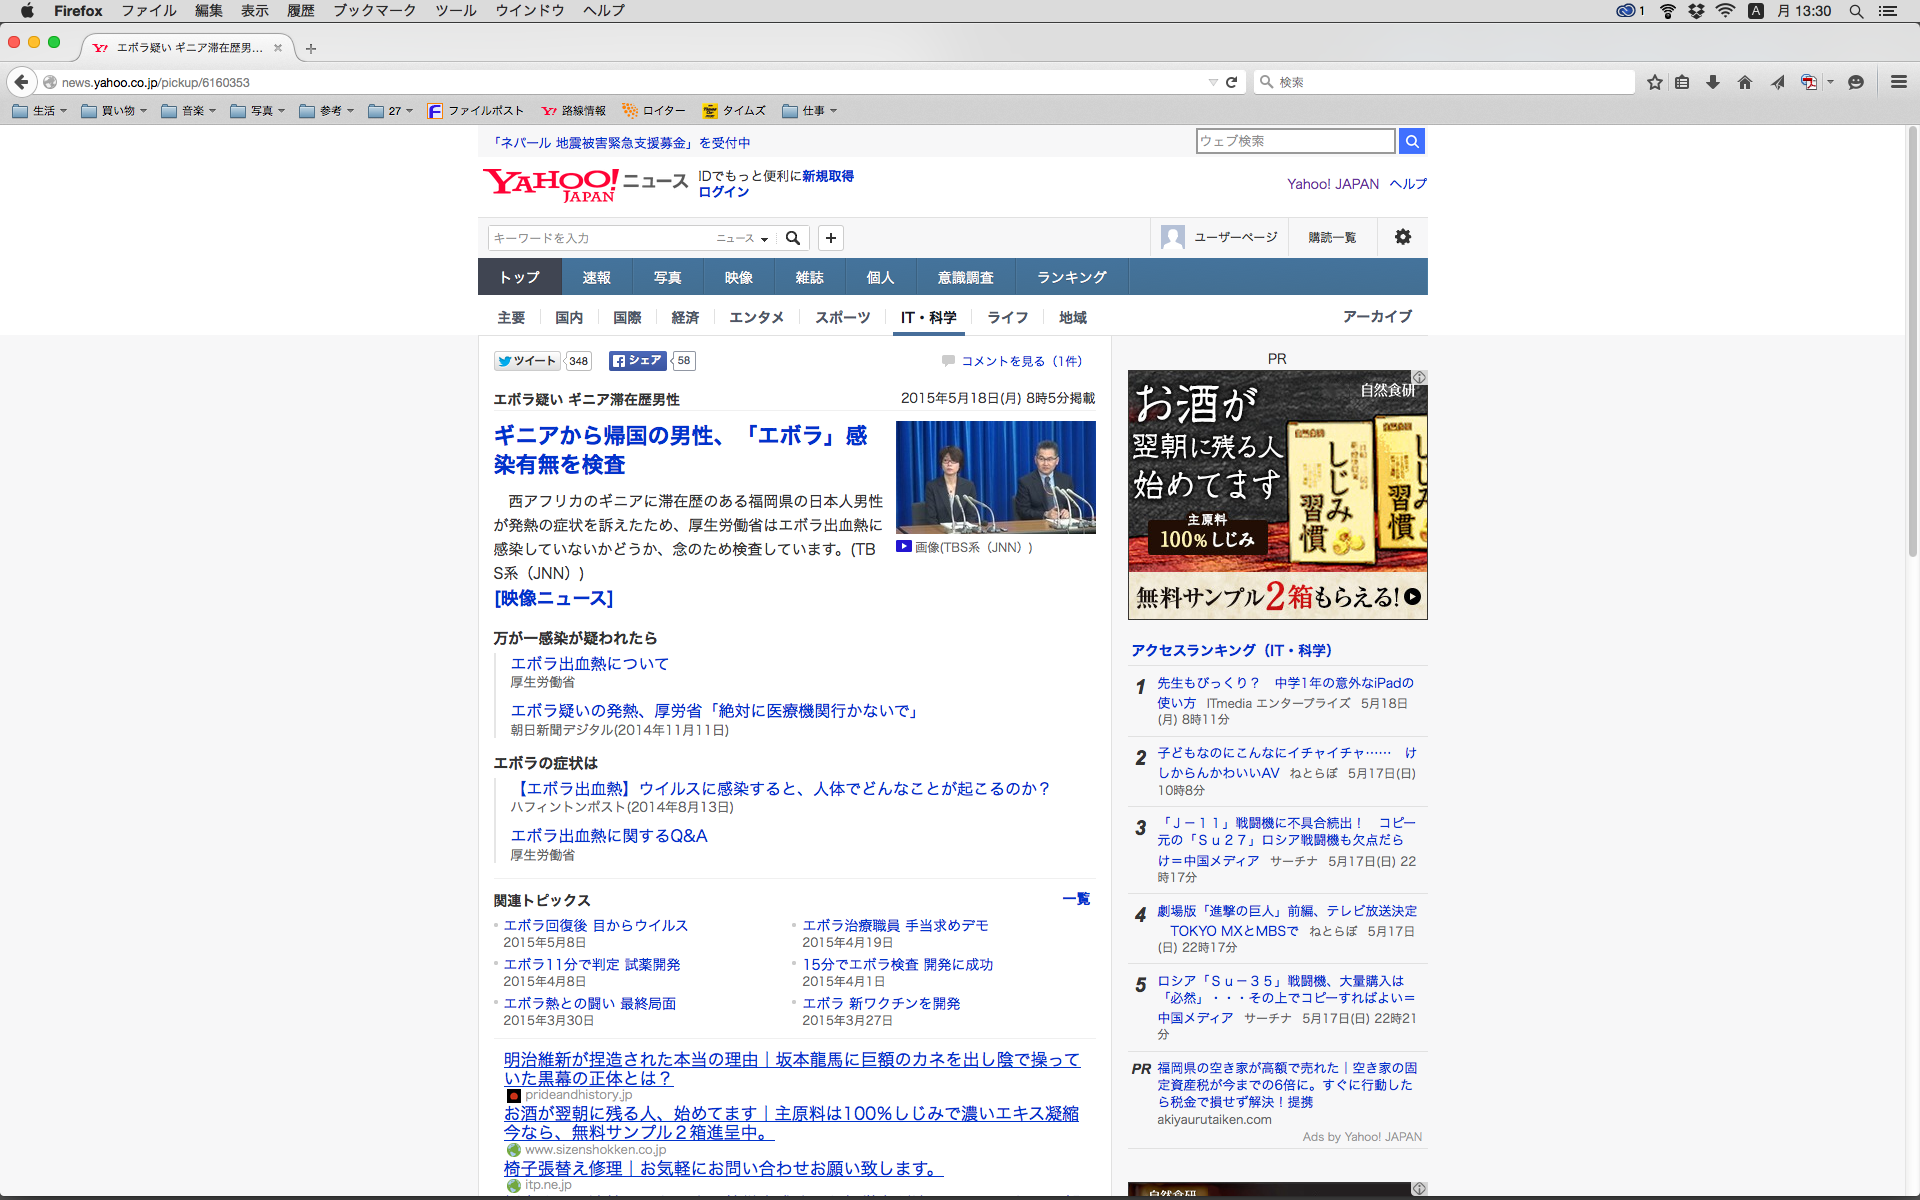Click the キーワードを入力 search field

600,238
